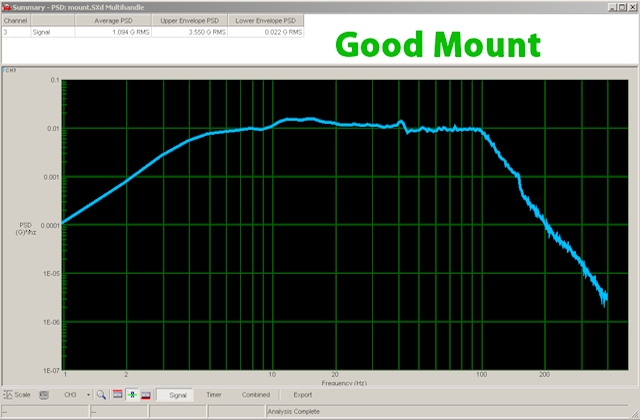Click the Analysis Complete status text
This screenshot has width=640, height=420.
293,411
